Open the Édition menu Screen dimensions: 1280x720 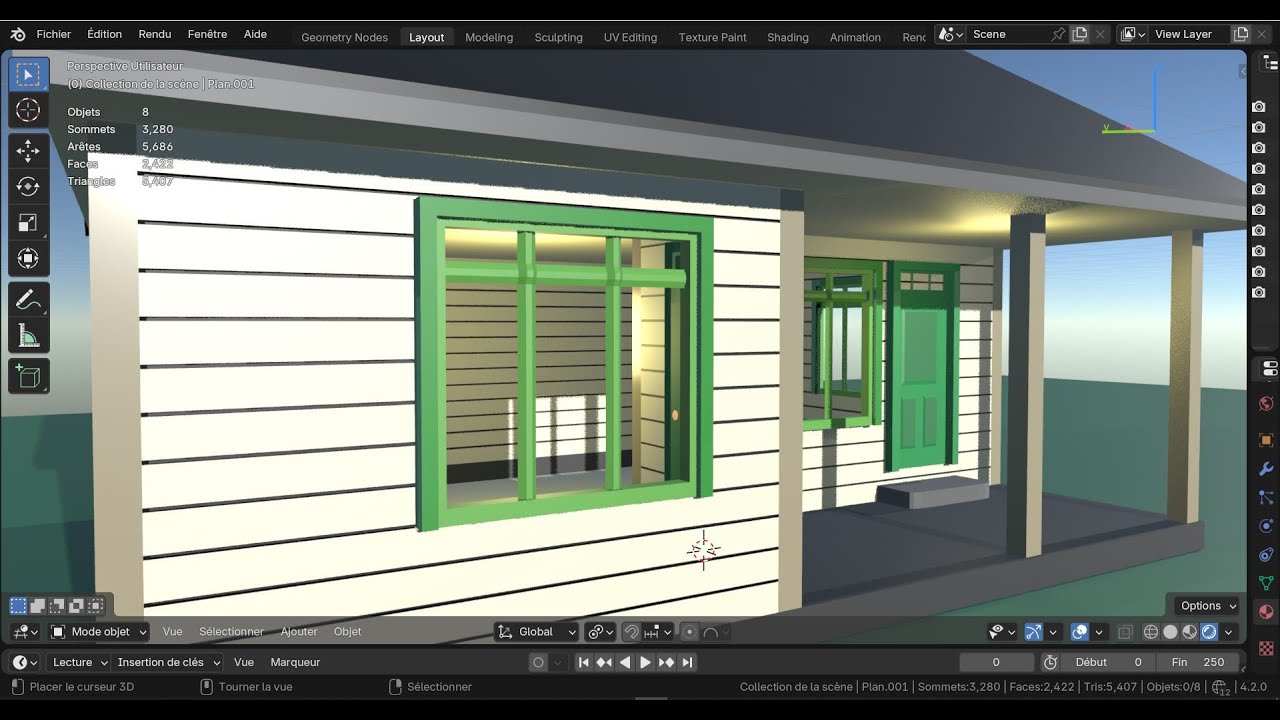(x=104, y=34)
